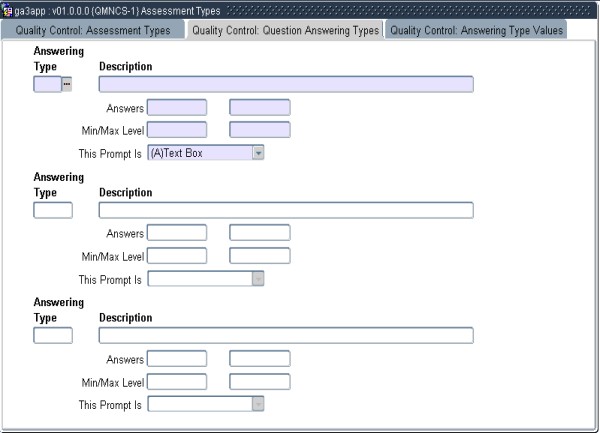Switch to Quality Control: Assessment Types tab
The height and width of the screenshot is (433, 600).
click(93, 30)
